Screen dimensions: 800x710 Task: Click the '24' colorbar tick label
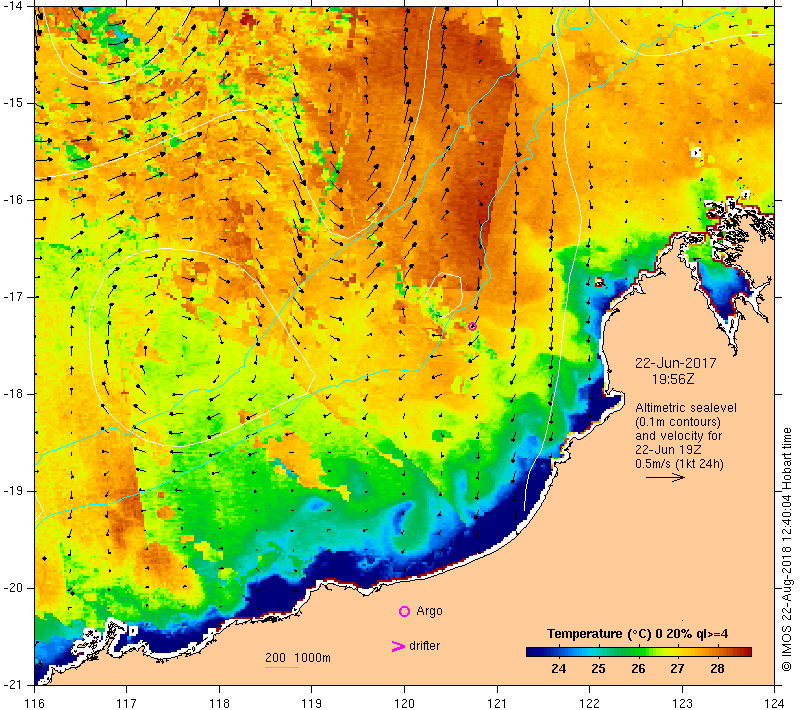click(x=559, y=669)
